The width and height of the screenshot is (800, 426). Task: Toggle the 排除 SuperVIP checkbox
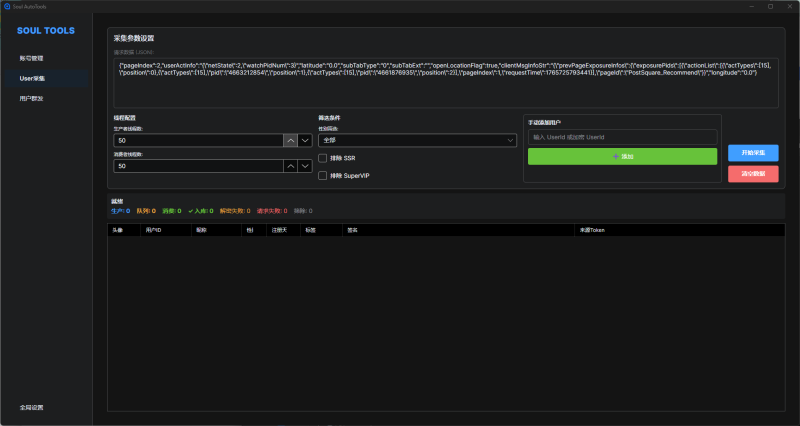coord(322,175)
